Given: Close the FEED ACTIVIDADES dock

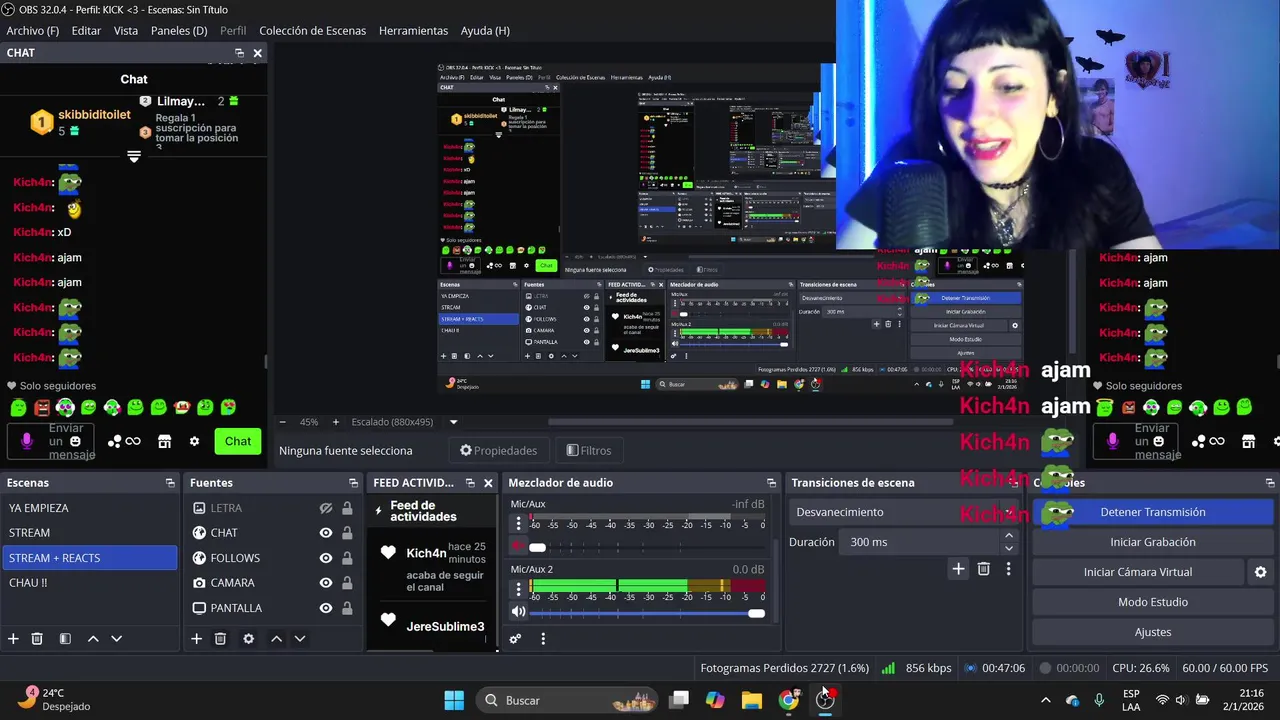Looking at the screenshot, I should click(488, 482).
